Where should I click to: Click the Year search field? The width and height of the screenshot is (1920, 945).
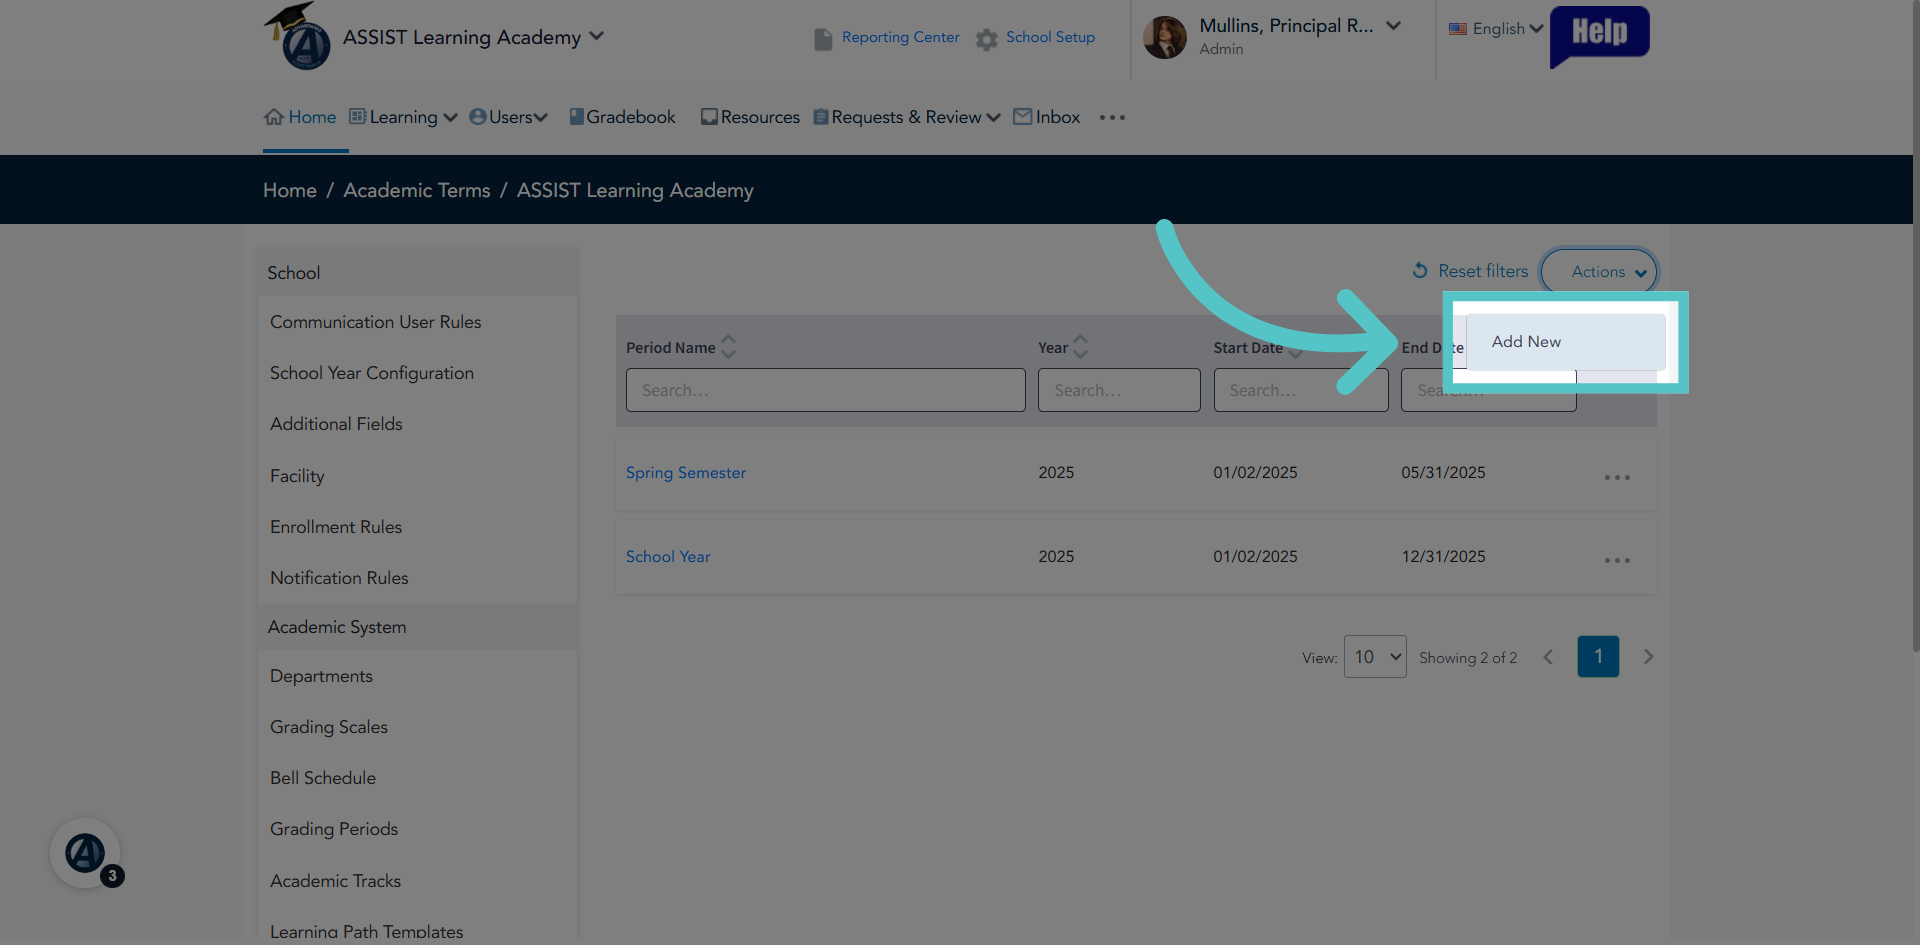tap(1119, 390)
